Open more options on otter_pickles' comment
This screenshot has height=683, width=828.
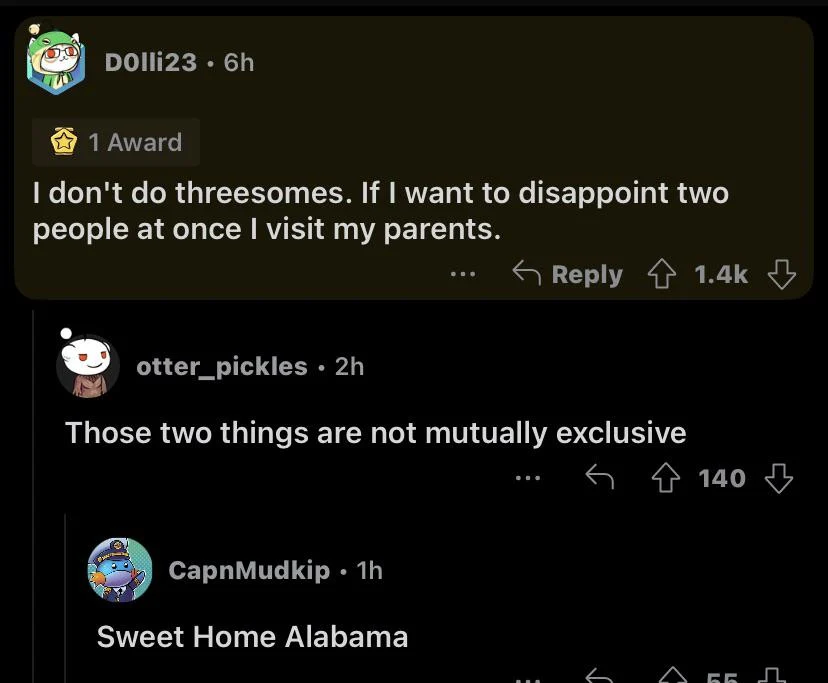pos(527,478)
